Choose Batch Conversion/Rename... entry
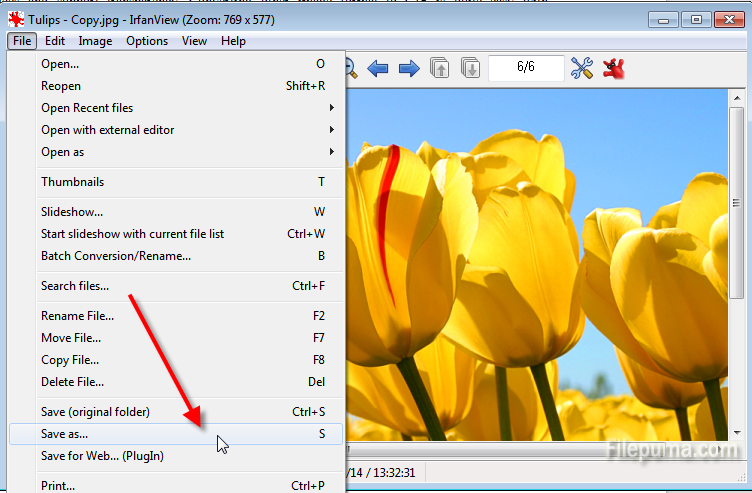The width and height of the screenshot is (752, 493). [116, 256]
